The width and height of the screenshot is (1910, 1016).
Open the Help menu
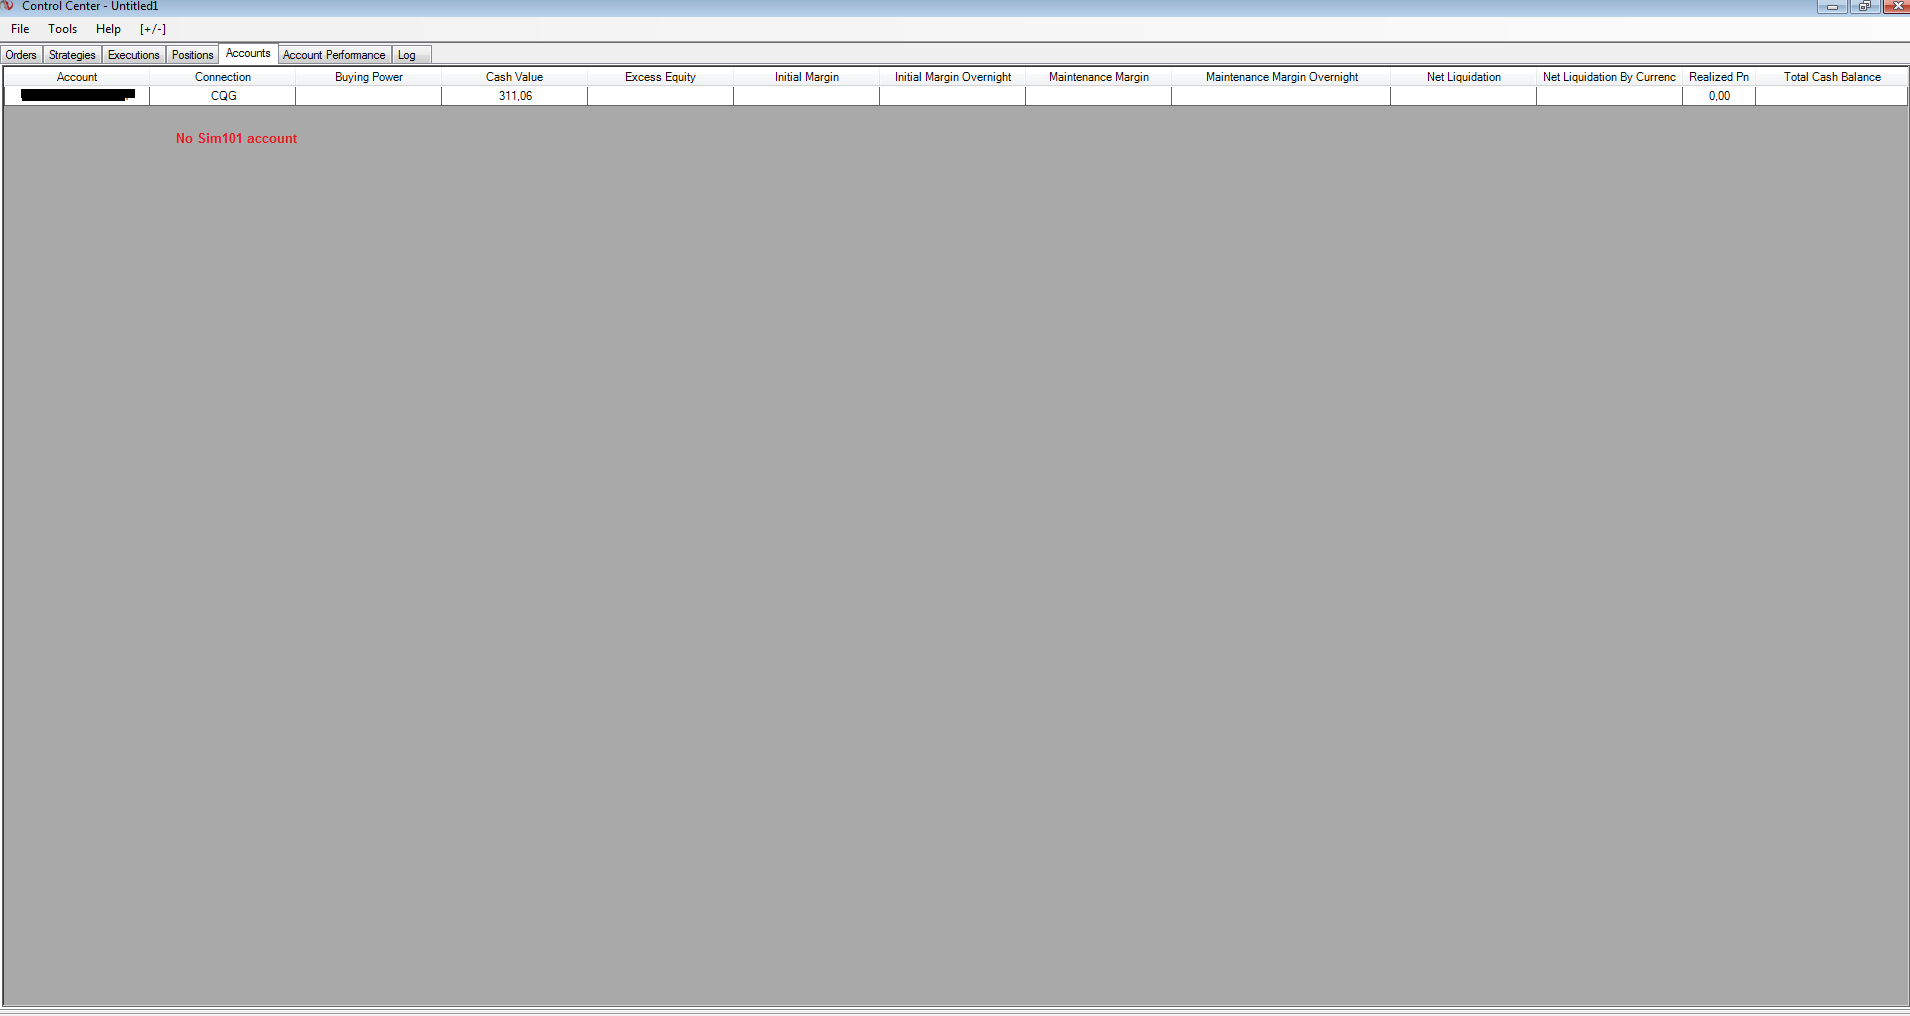108,29
